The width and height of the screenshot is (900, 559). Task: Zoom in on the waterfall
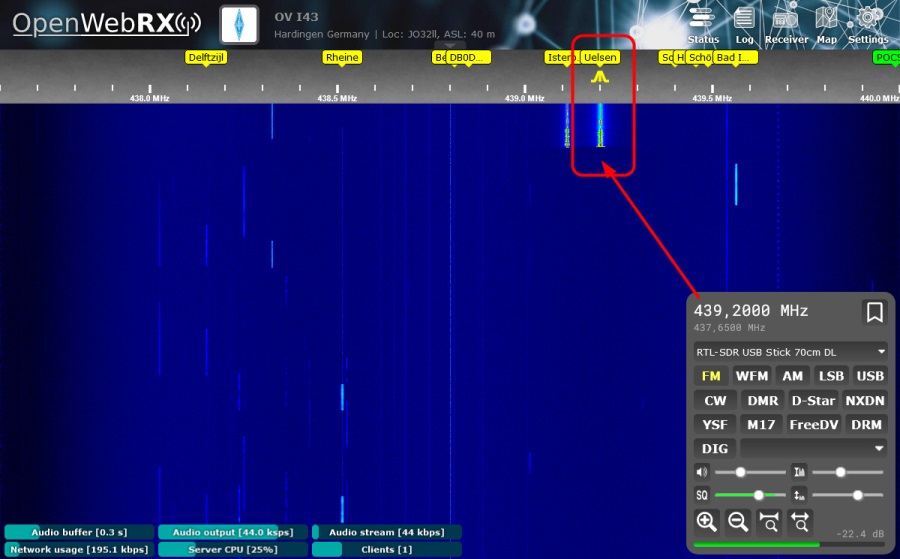pyautogui.click(x=706, y=521)
